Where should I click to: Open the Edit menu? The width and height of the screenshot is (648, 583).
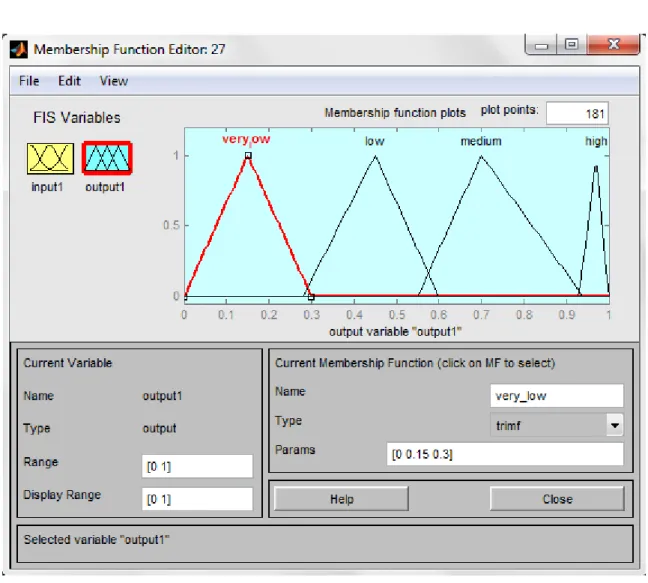[x=69, y=81]
